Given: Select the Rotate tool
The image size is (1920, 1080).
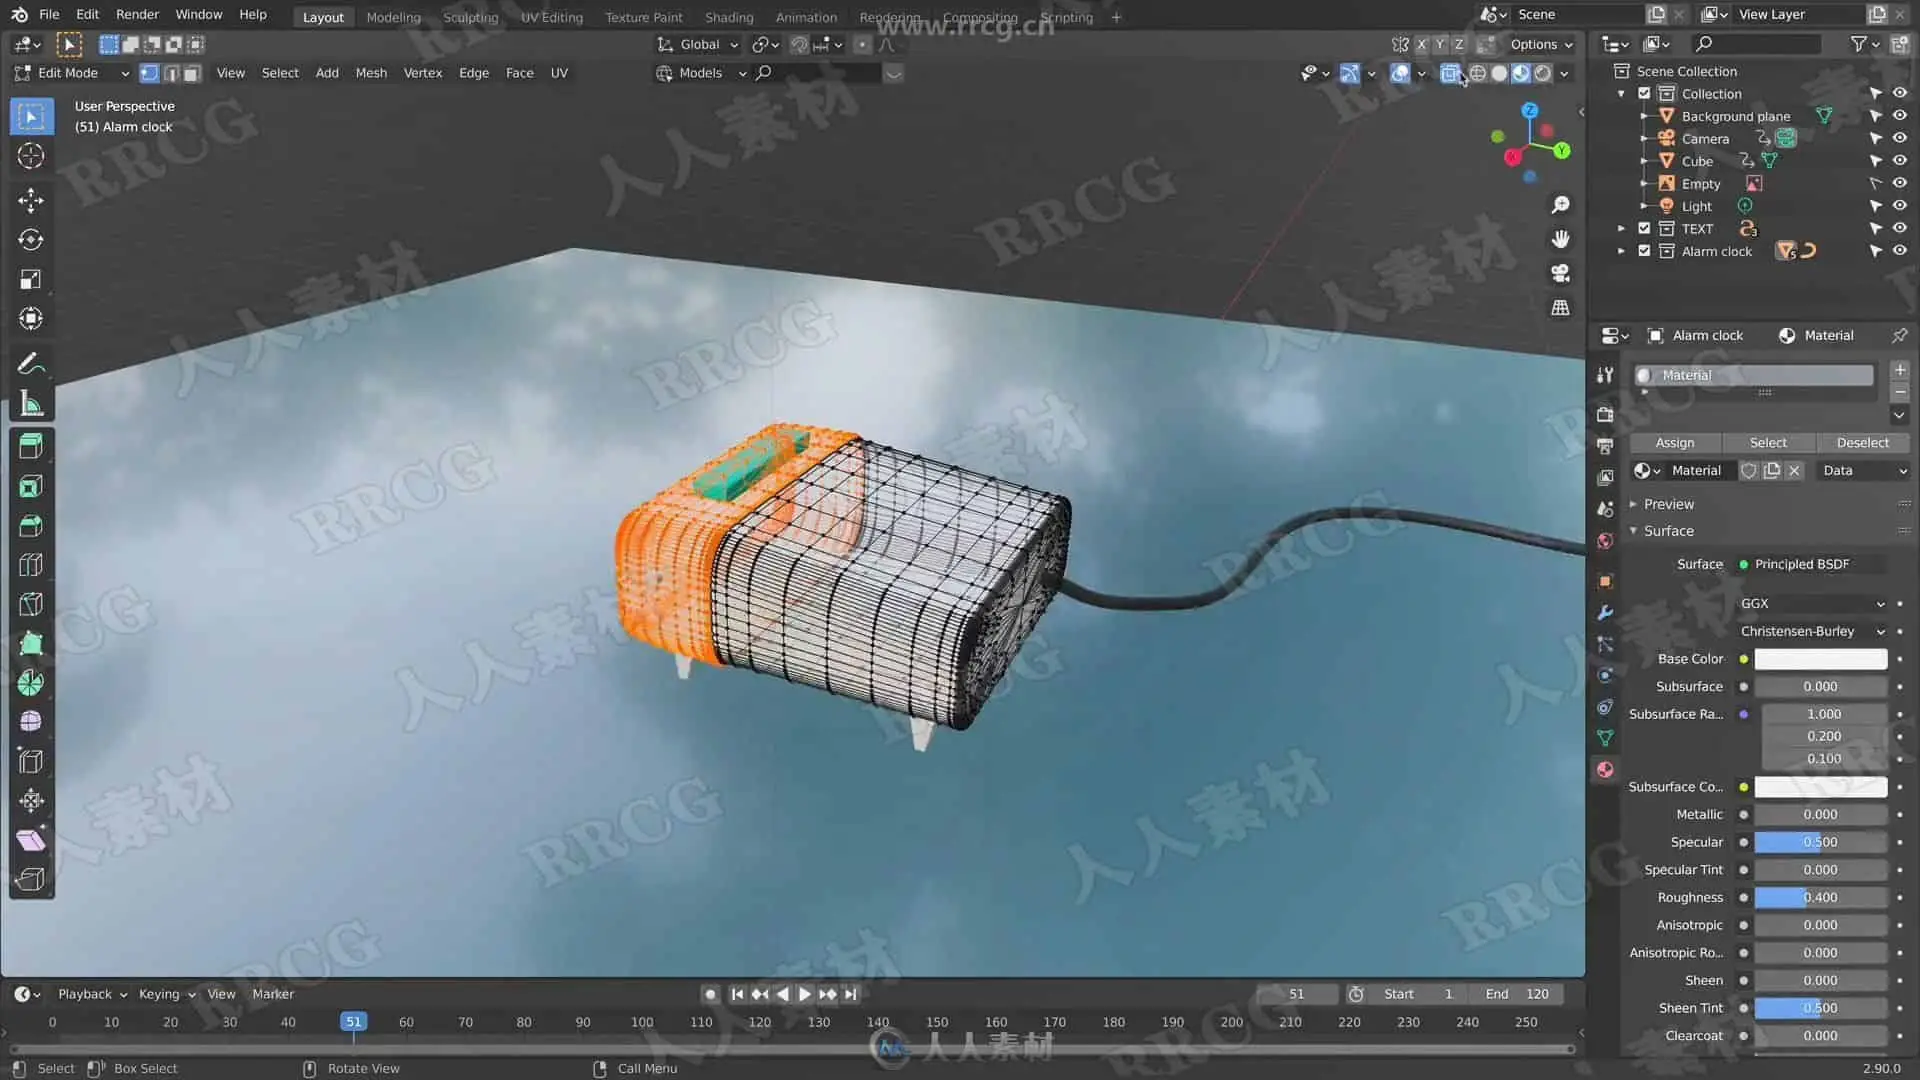Looking at the screenshot, I should coord(30,240).
